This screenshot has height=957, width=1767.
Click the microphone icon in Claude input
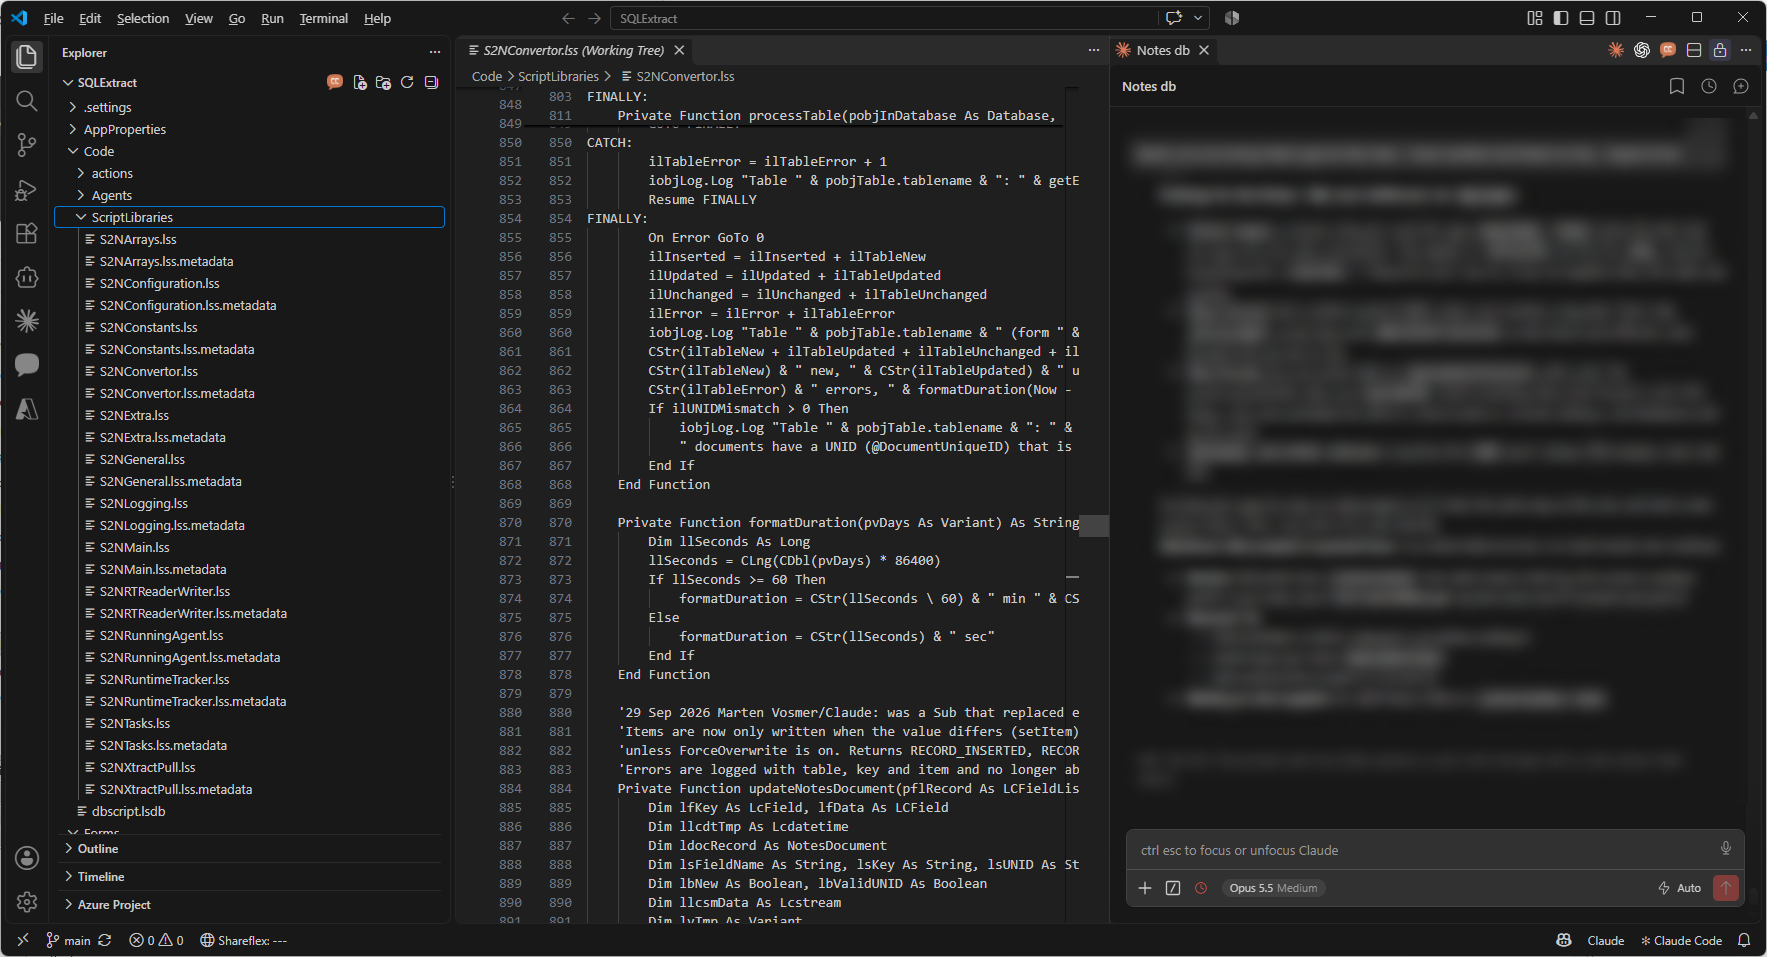point(1726,849)
